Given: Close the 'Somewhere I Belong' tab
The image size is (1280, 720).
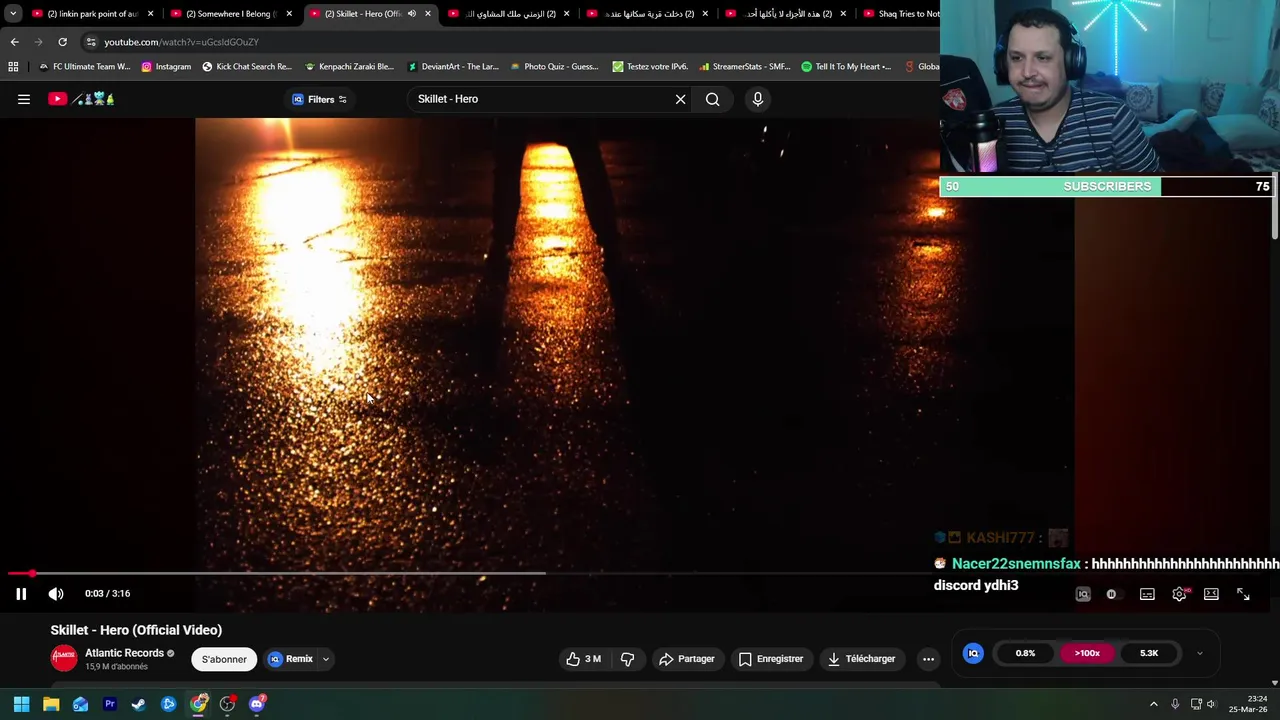Looking at the screenshot, I should point(289,14).
